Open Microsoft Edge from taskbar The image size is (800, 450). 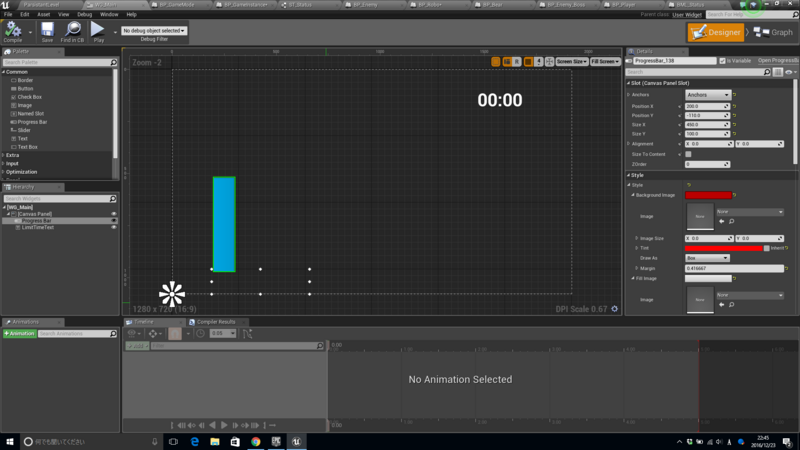point(194,441)
